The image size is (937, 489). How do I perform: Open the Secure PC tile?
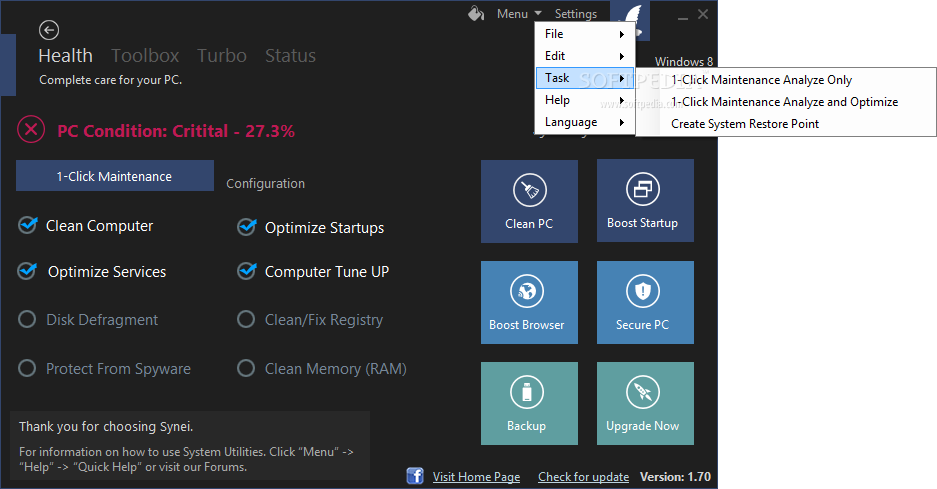[645, 302]
